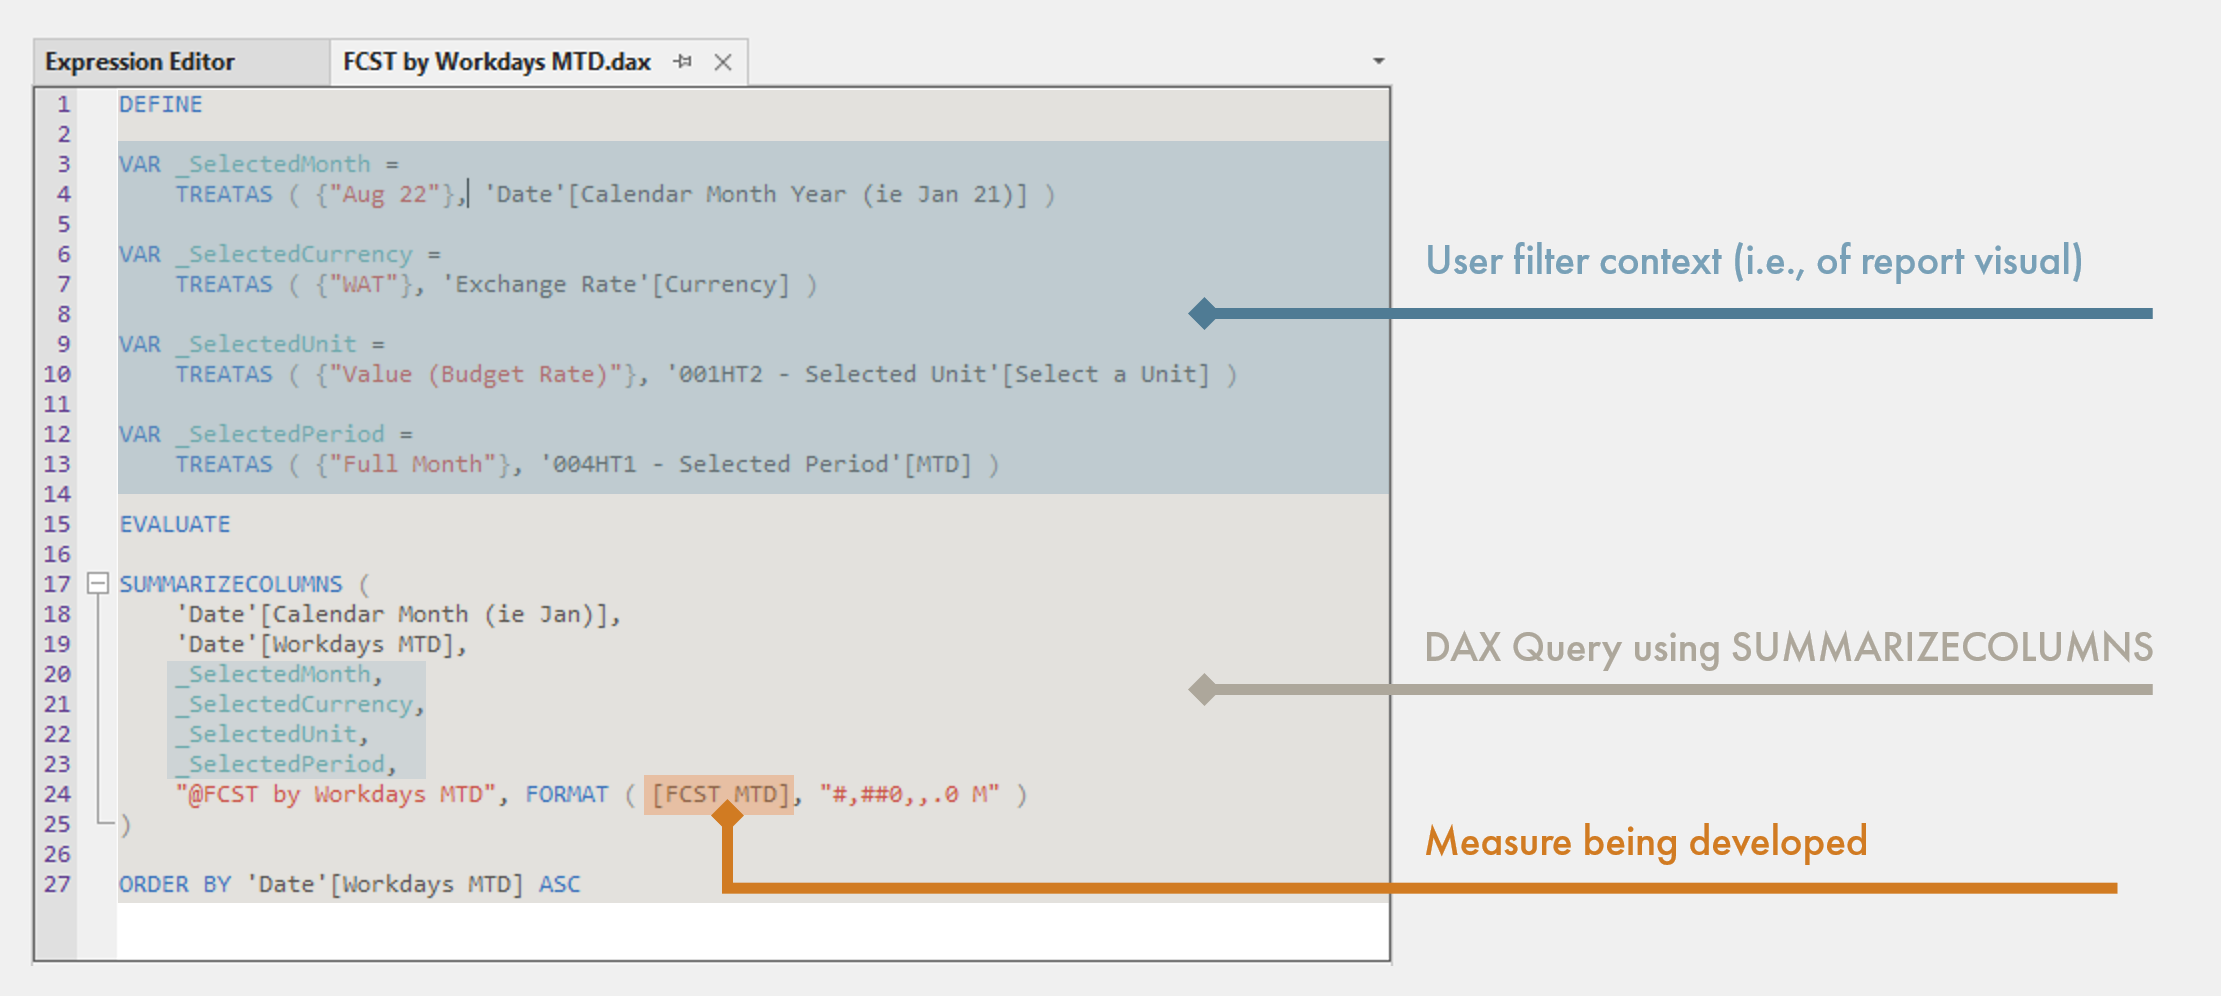Click the TREATAS function on line 4
The height and width of the screenshot is (996, 2221).
pyautogui.click(x=225, y=194)
